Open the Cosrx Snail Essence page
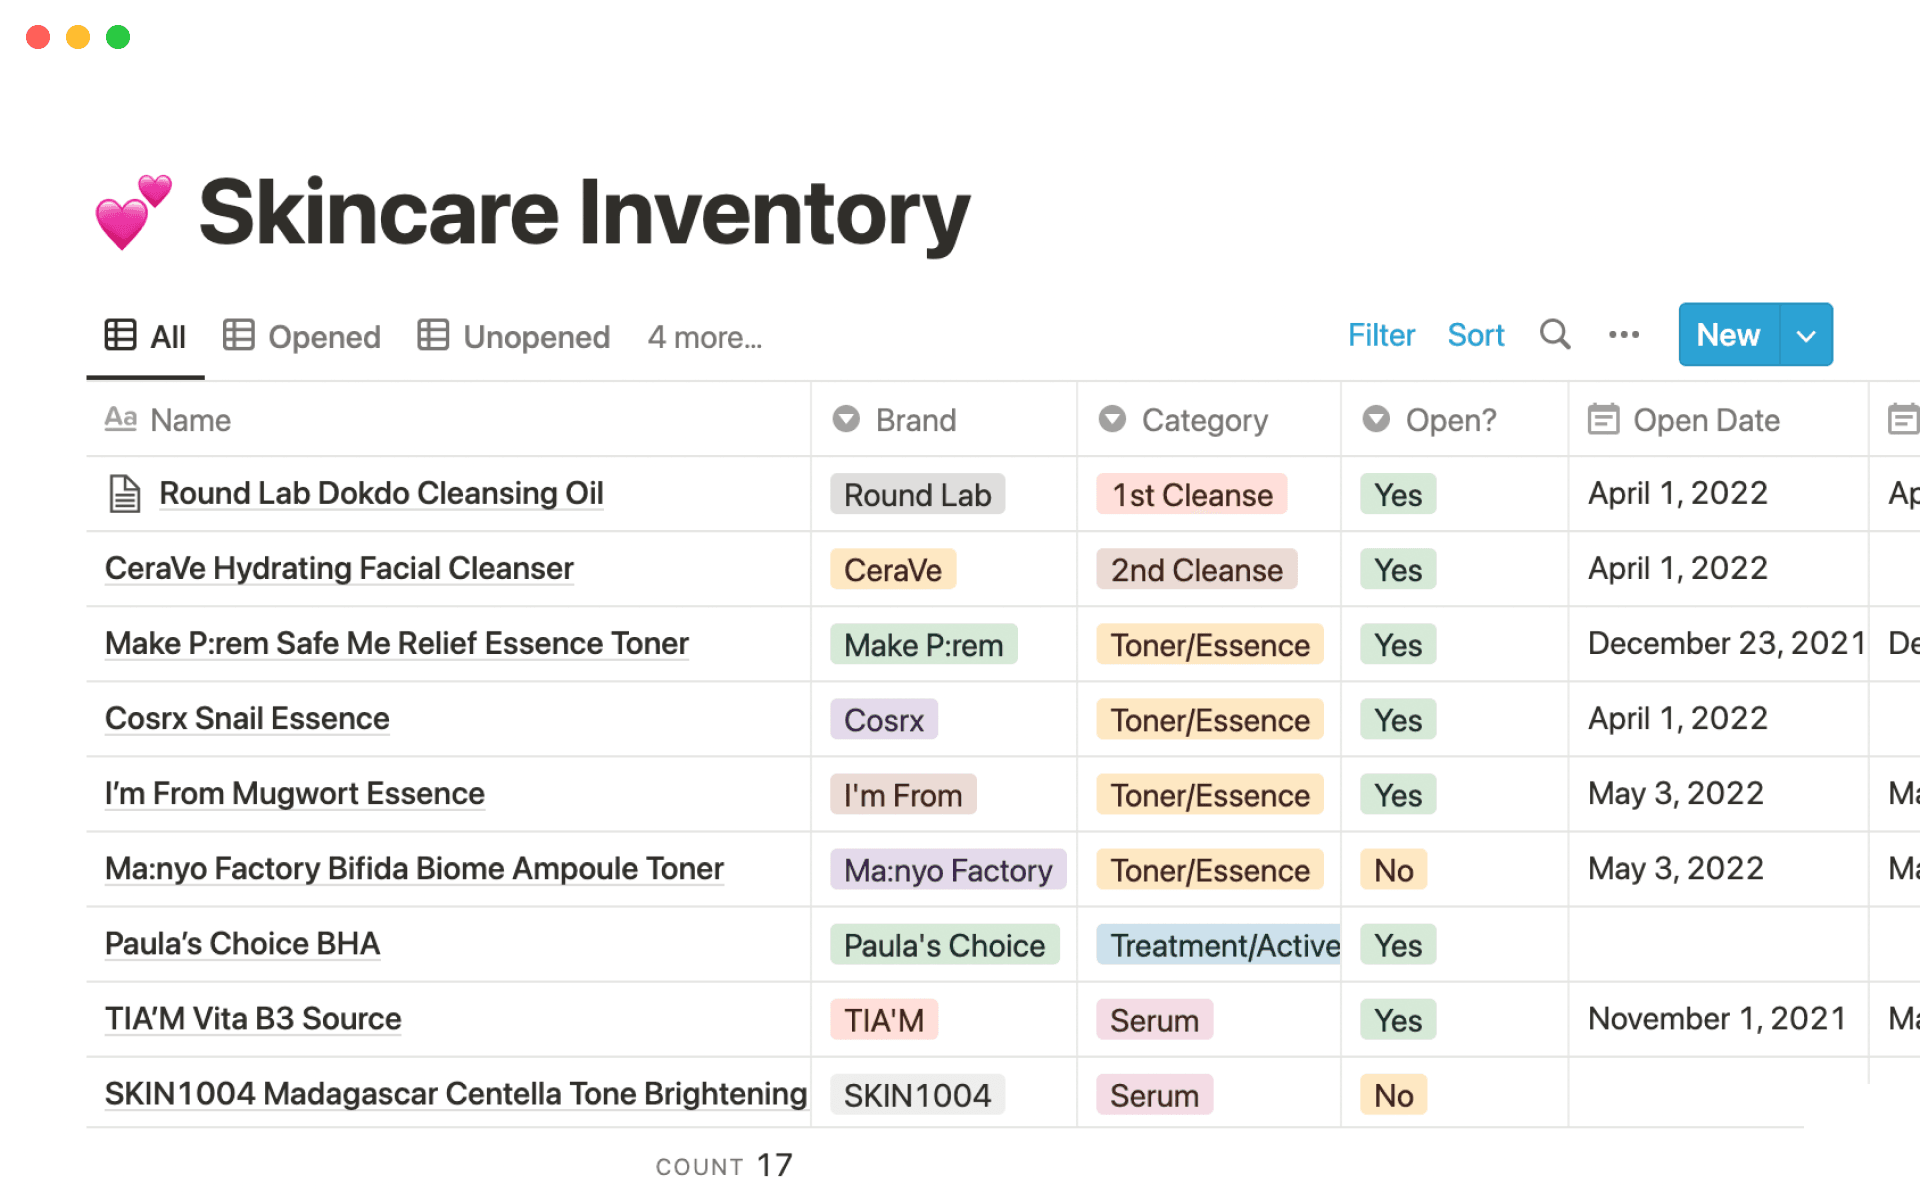This screenshot has width=1920, height=1200. (246, 719)
